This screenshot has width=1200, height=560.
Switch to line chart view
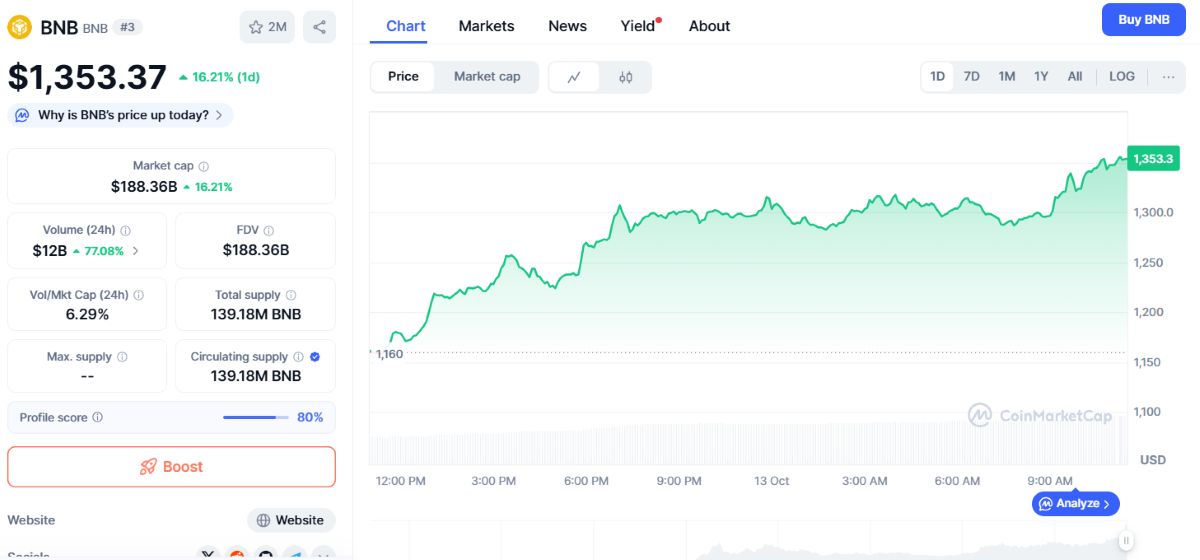click(574, 77)
